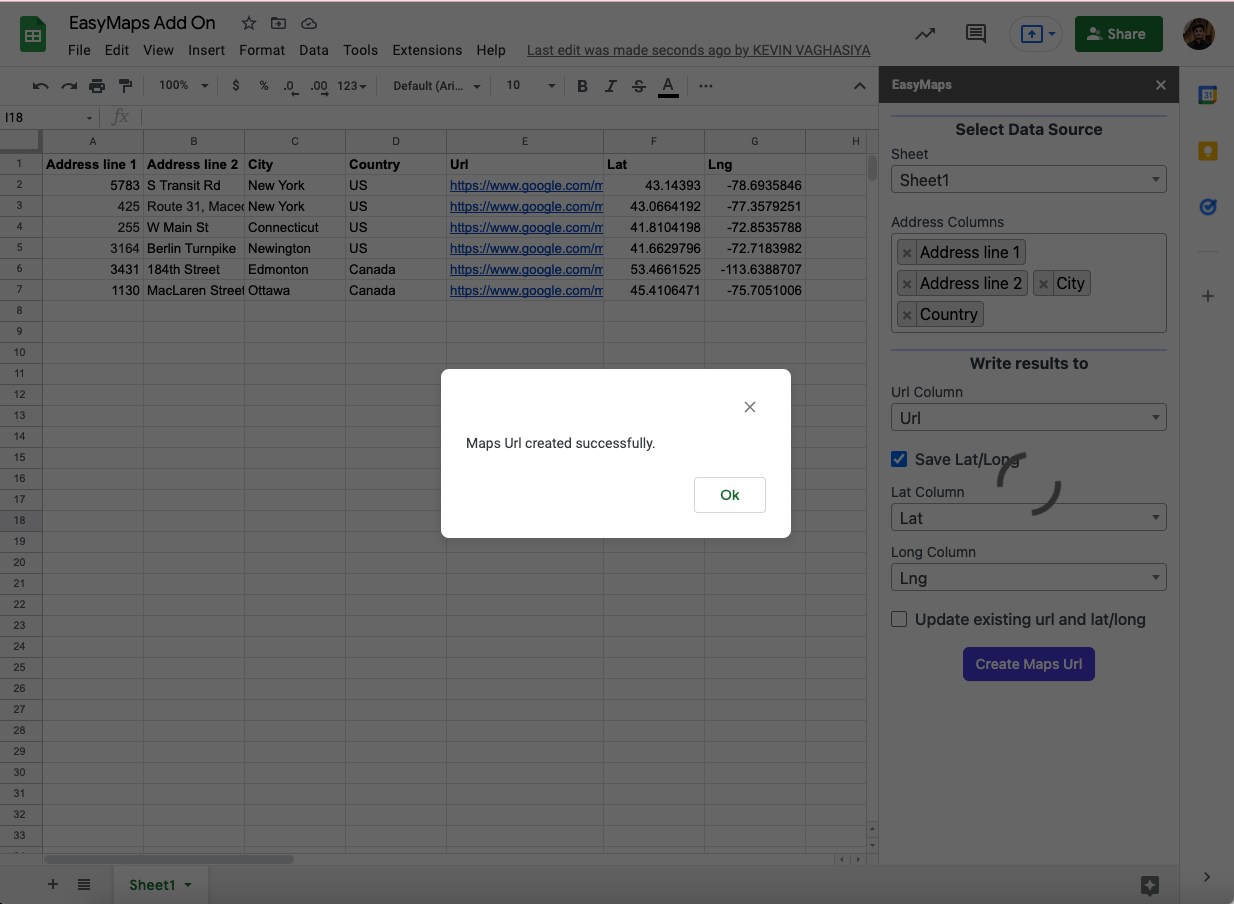Open the Format menu
Image resolution: width=1234 pixels, height=904 pixels.
(262, 50)
